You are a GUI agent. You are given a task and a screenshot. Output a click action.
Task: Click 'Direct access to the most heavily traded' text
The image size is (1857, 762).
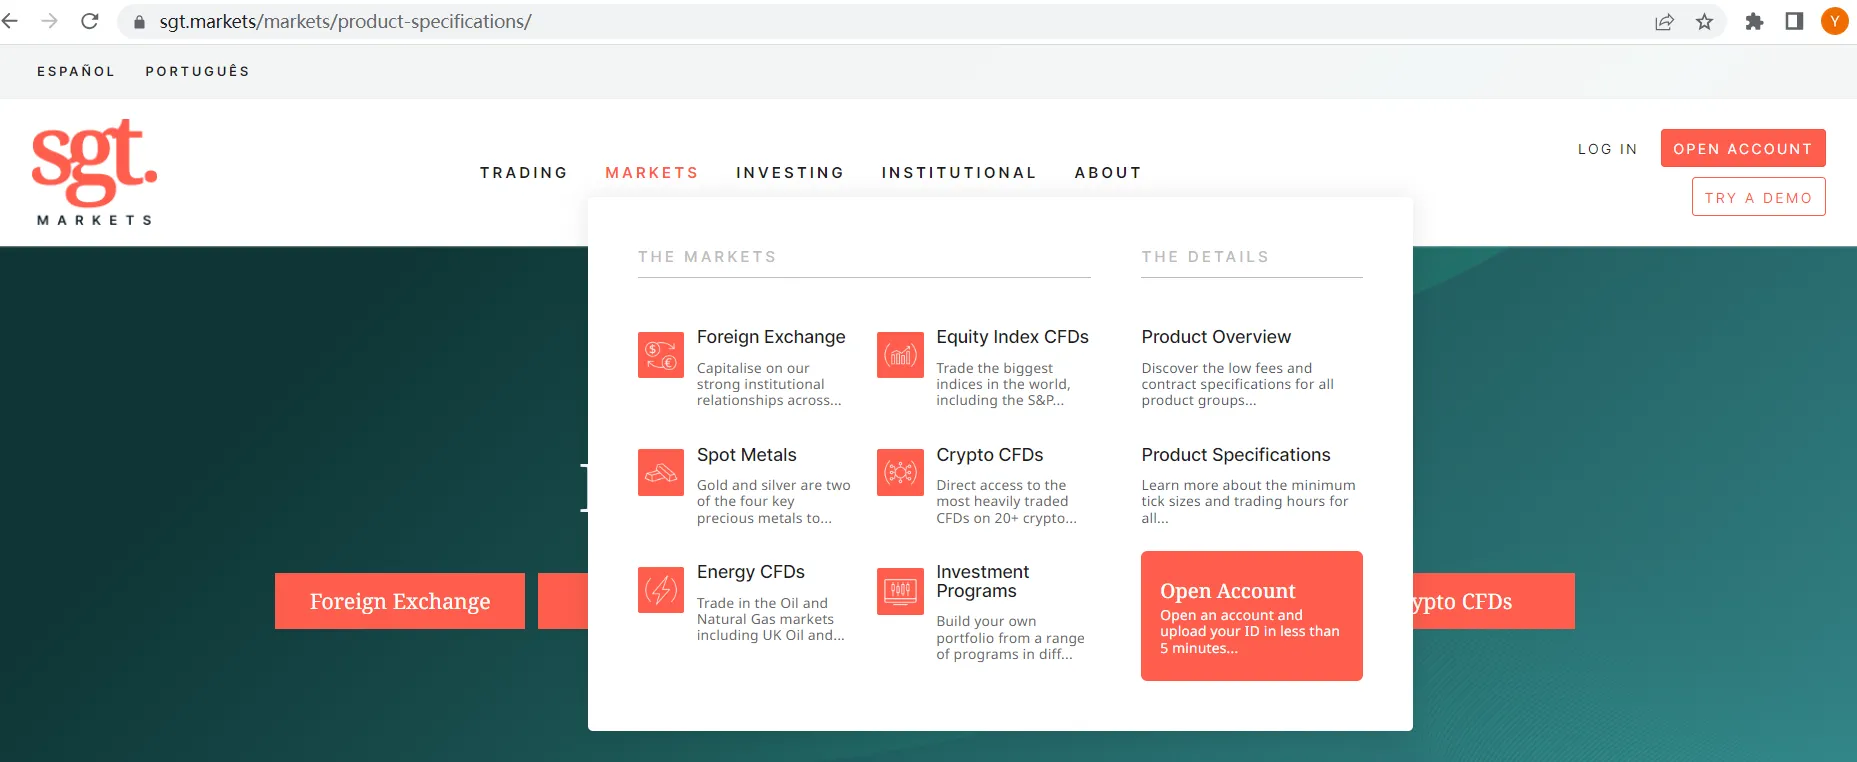click(1006, 502)
